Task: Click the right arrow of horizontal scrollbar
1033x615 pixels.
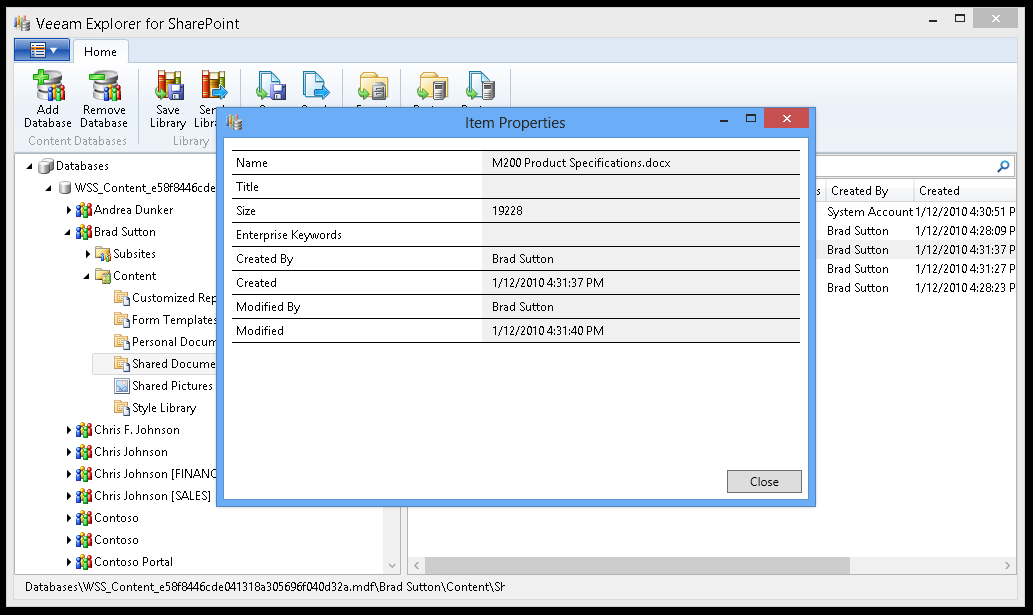Action: (x=1007, y=566)
